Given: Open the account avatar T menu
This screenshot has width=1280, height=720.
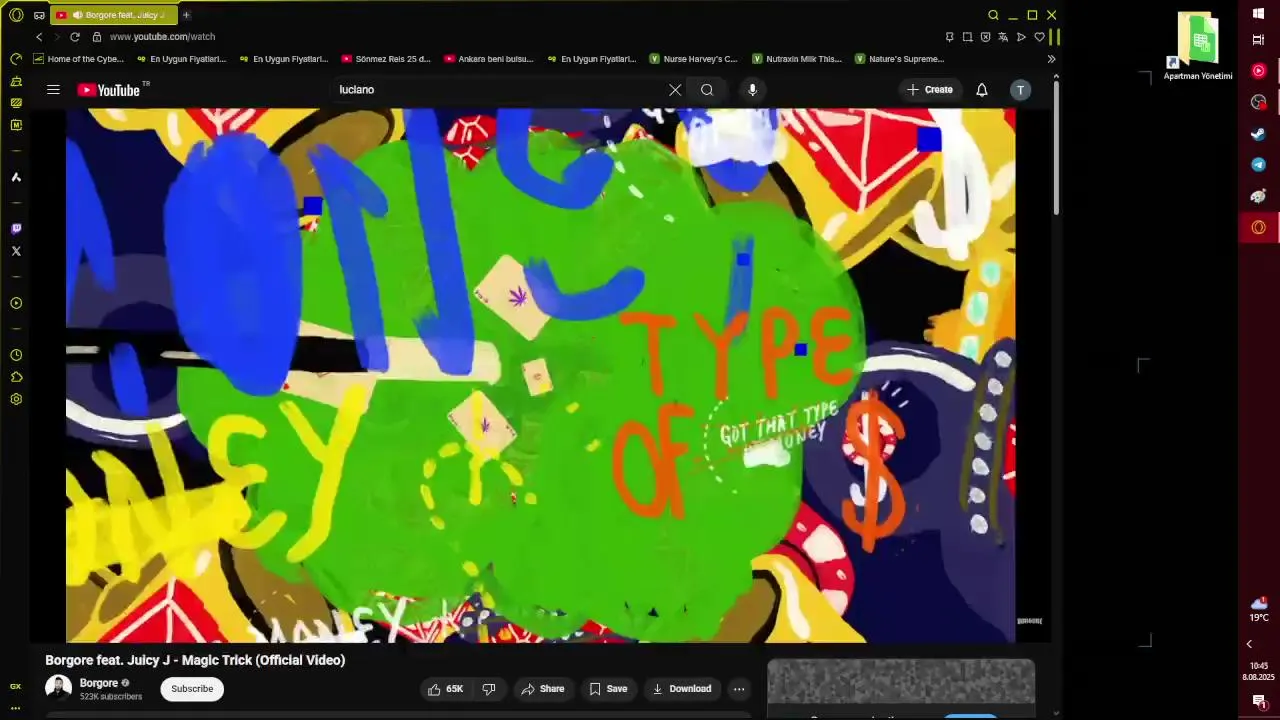Looking at the screenshot, I should (x=1020, y=90).
